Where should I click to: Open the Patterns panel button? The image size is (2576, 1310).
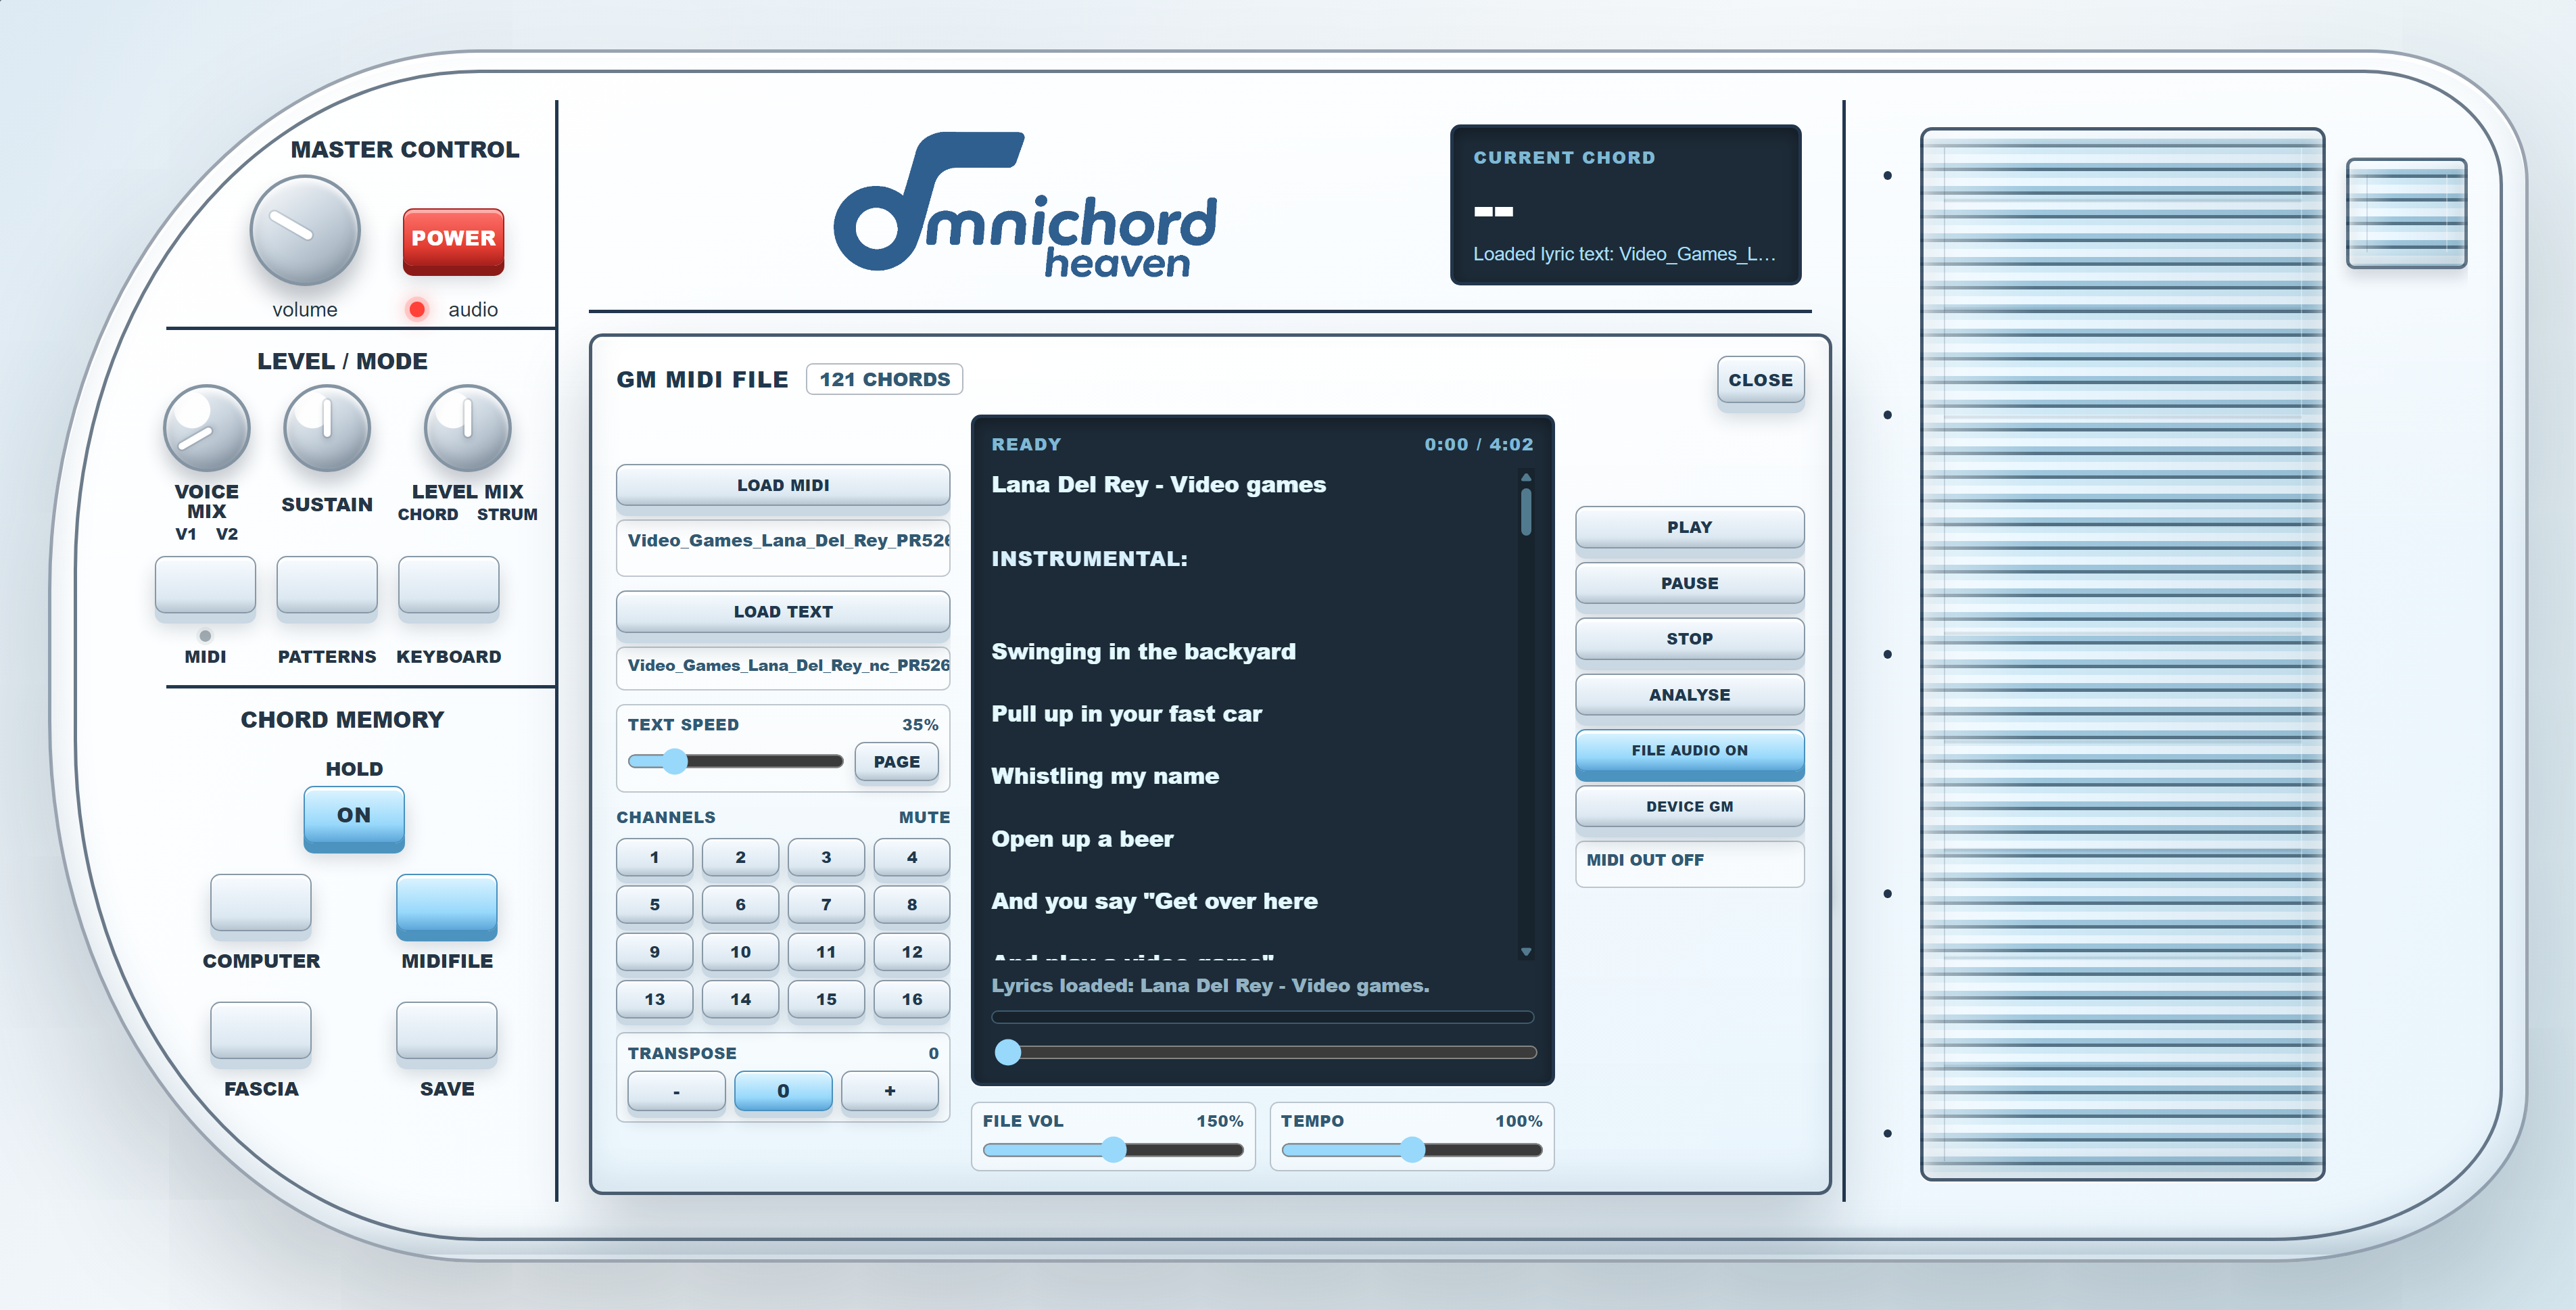[x=327, y=587]
